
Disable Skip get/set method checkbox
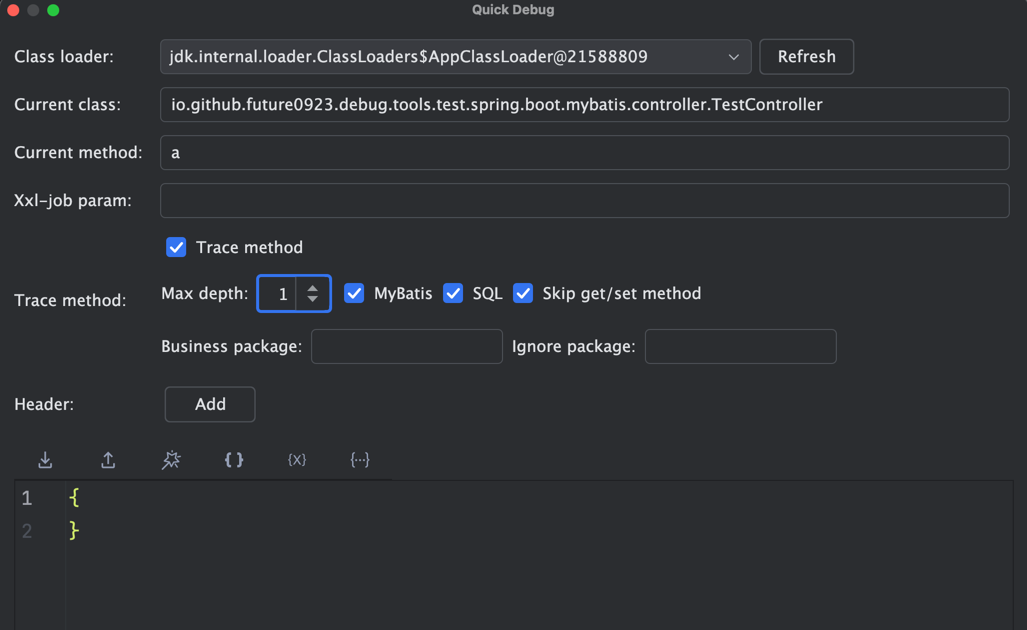pos(523,293)
